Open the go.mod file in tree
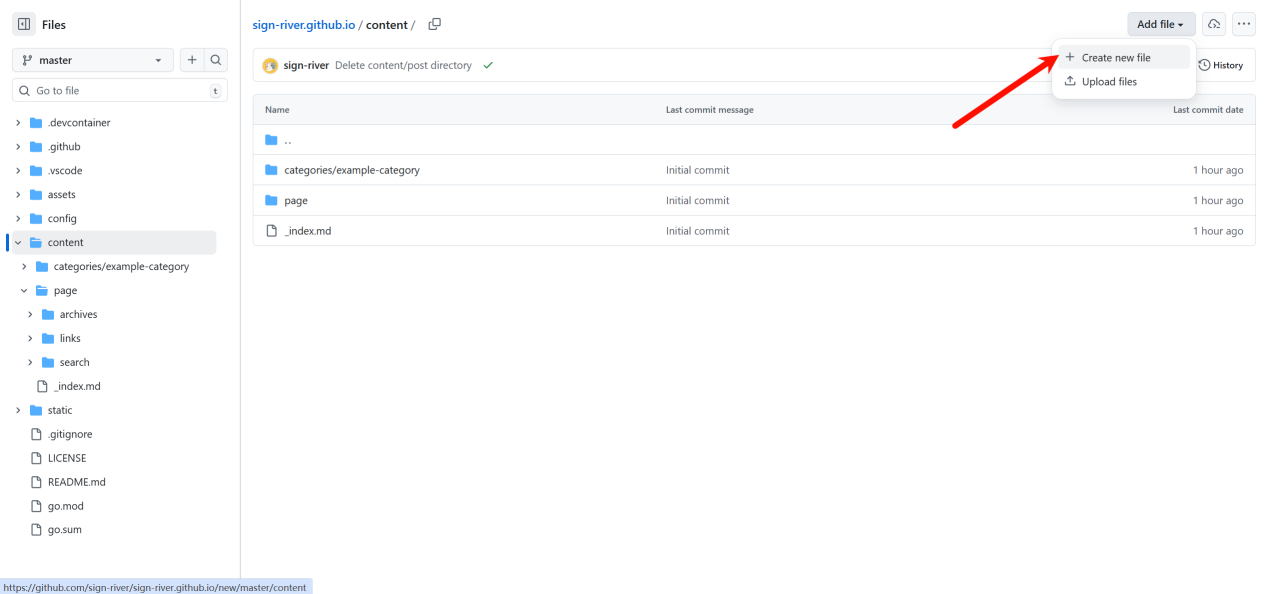This screenshot has width=1268, height=594. [x=66, y=507]
